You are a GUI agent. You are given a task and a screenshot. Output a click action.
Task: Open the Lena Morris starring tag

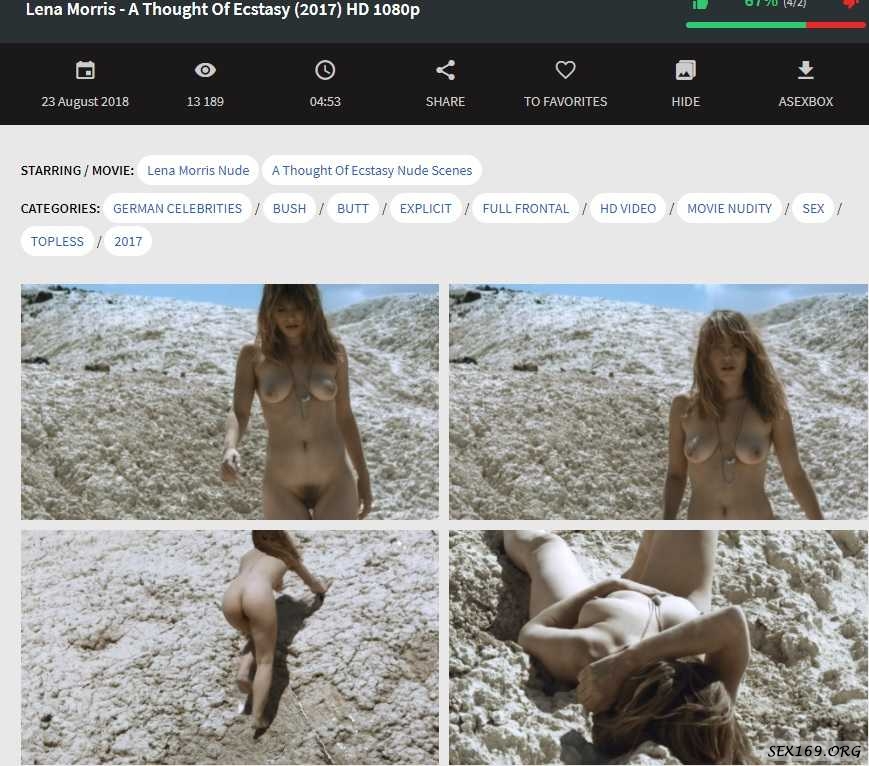pyautogui.click(x=198, y=170)
